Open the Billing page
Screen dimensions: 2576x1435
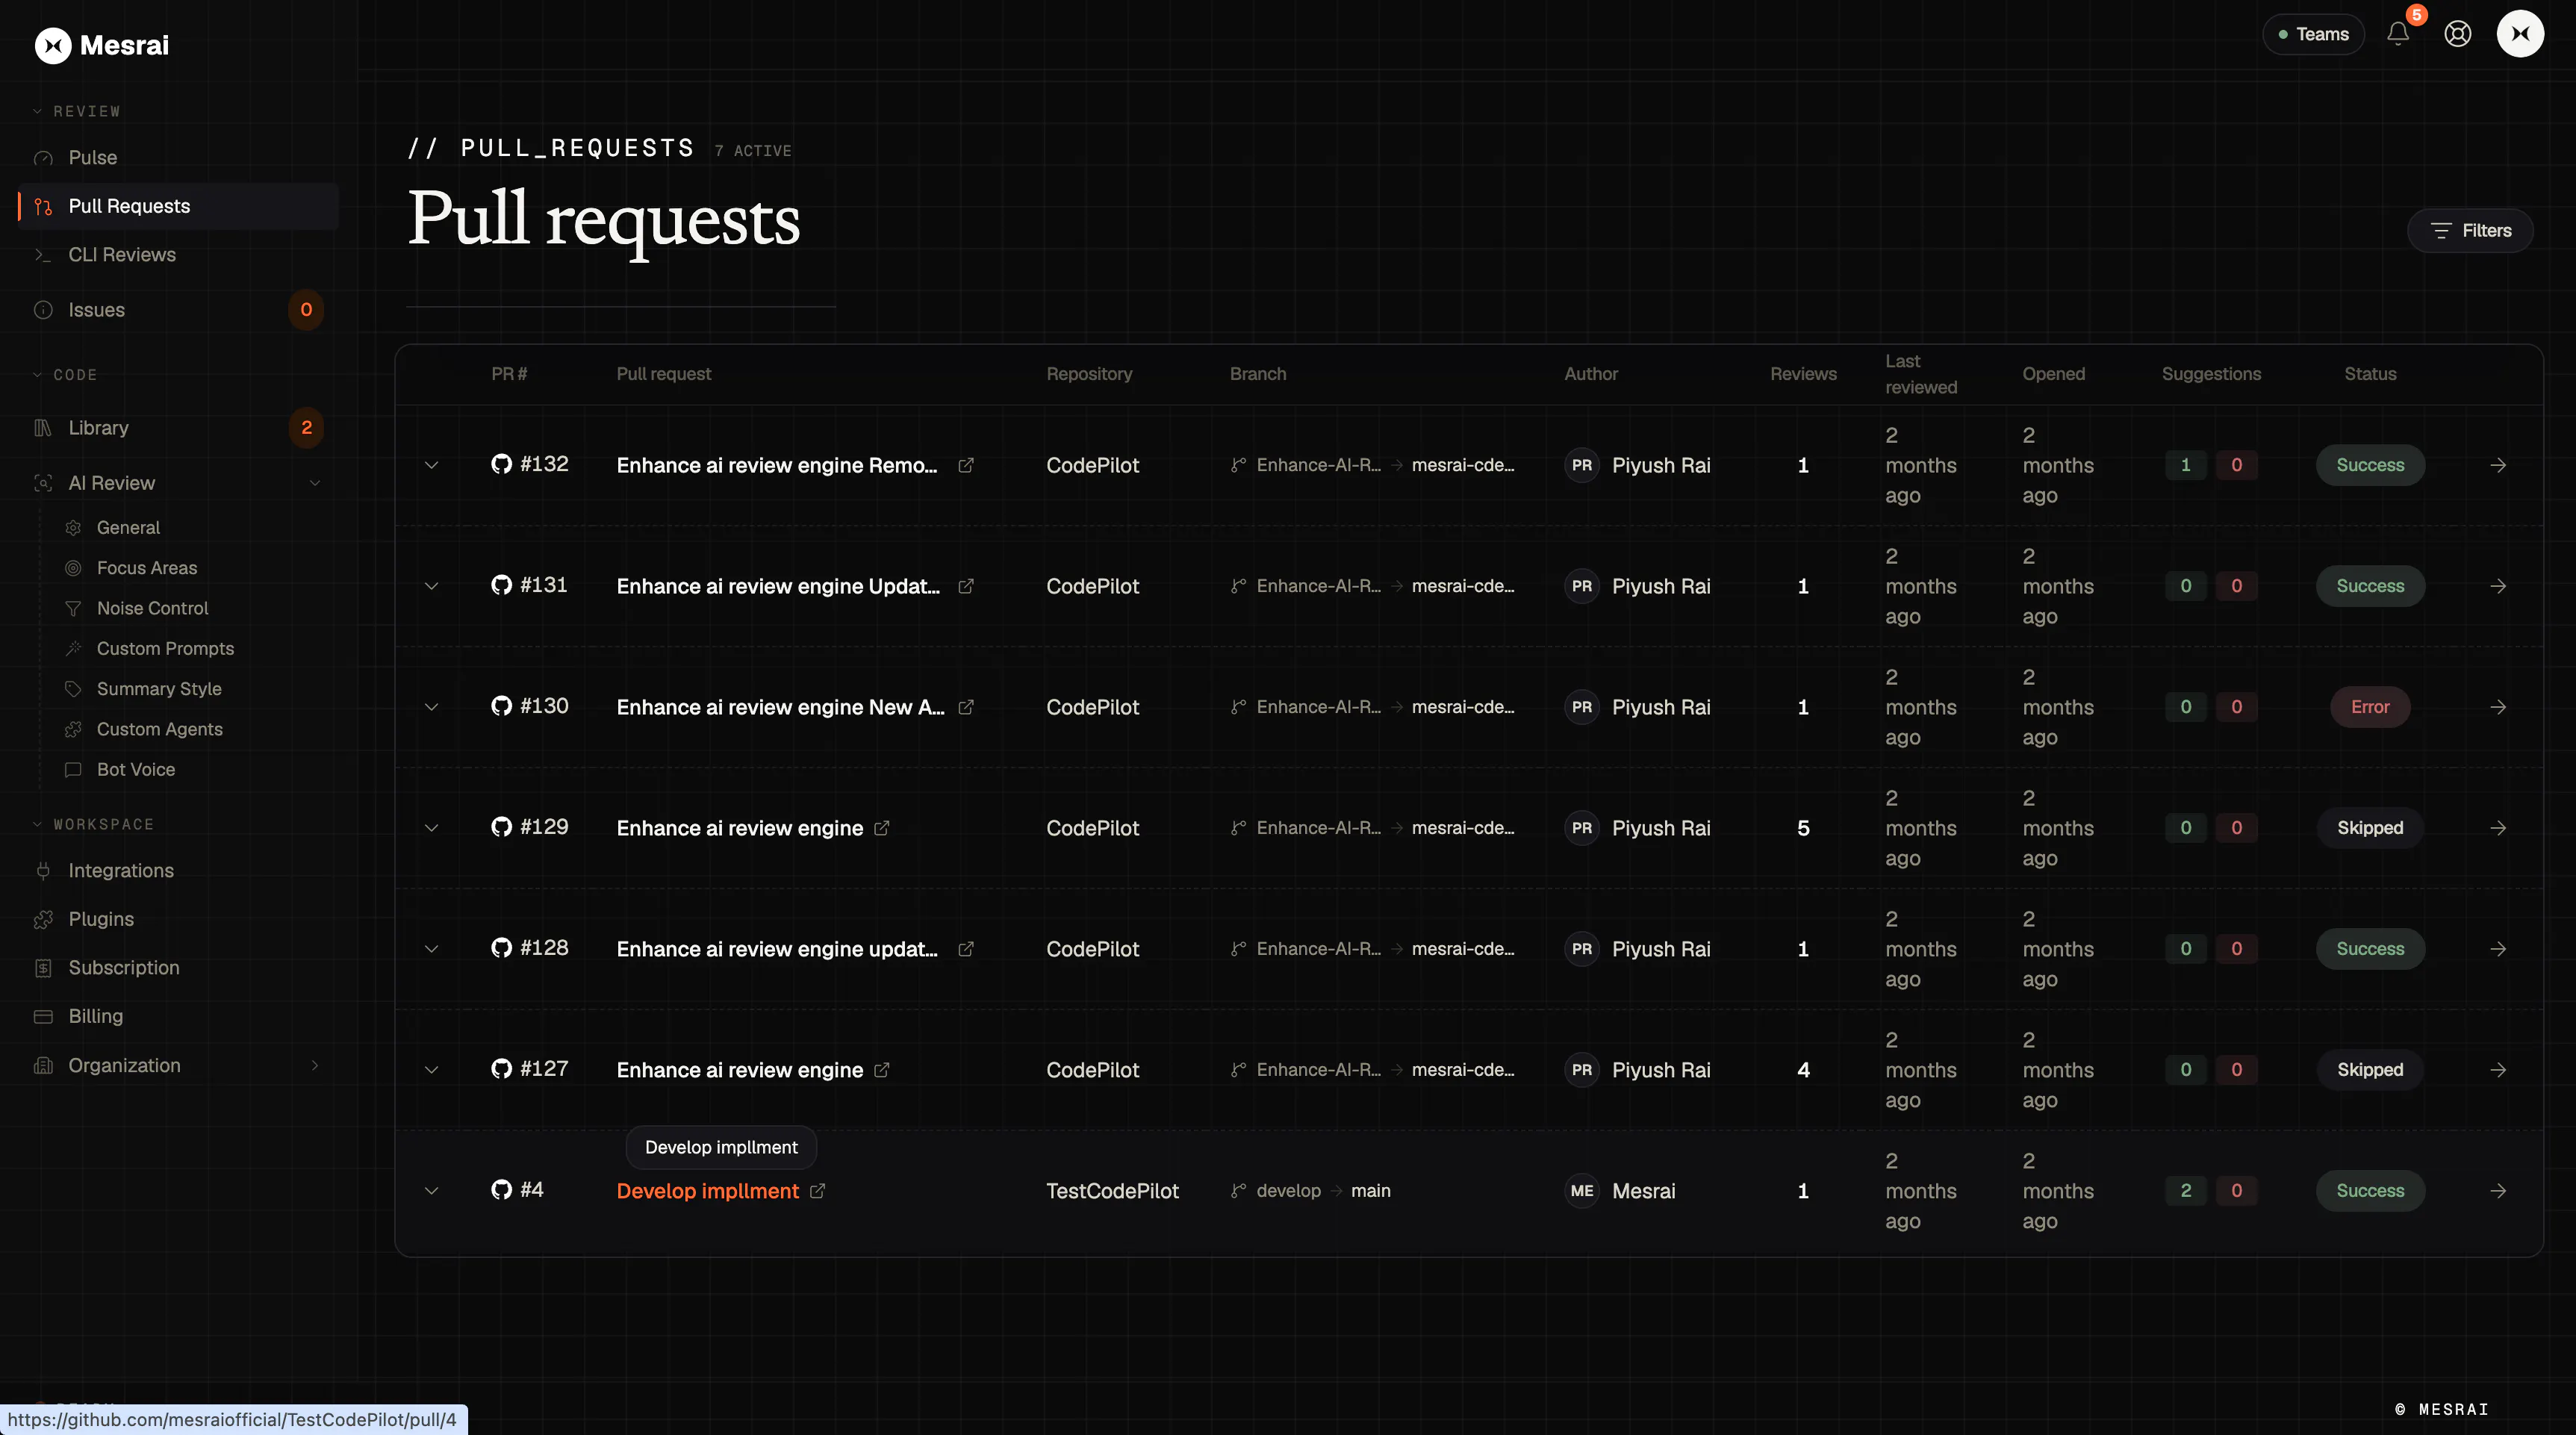click(178, 1016)
